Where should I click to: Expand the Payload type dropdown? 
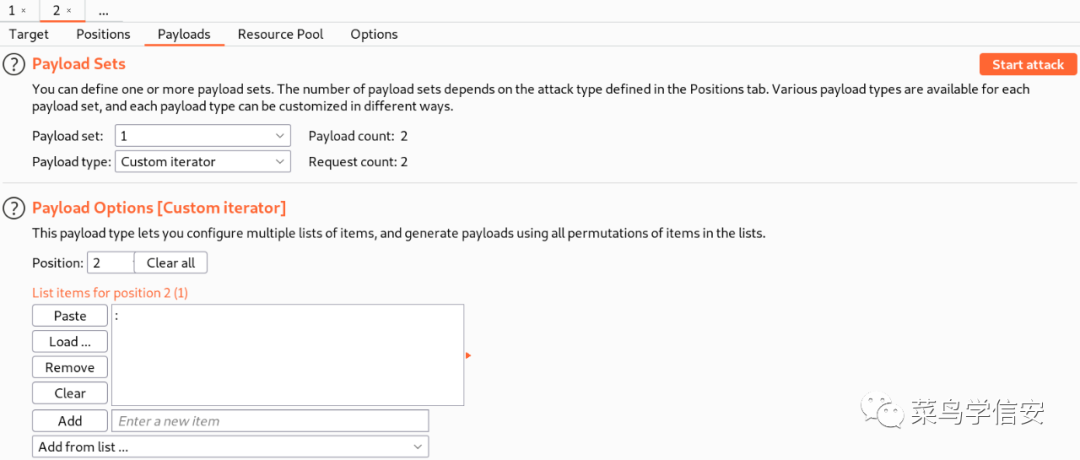pyautogui.click(x=203, y=161)
